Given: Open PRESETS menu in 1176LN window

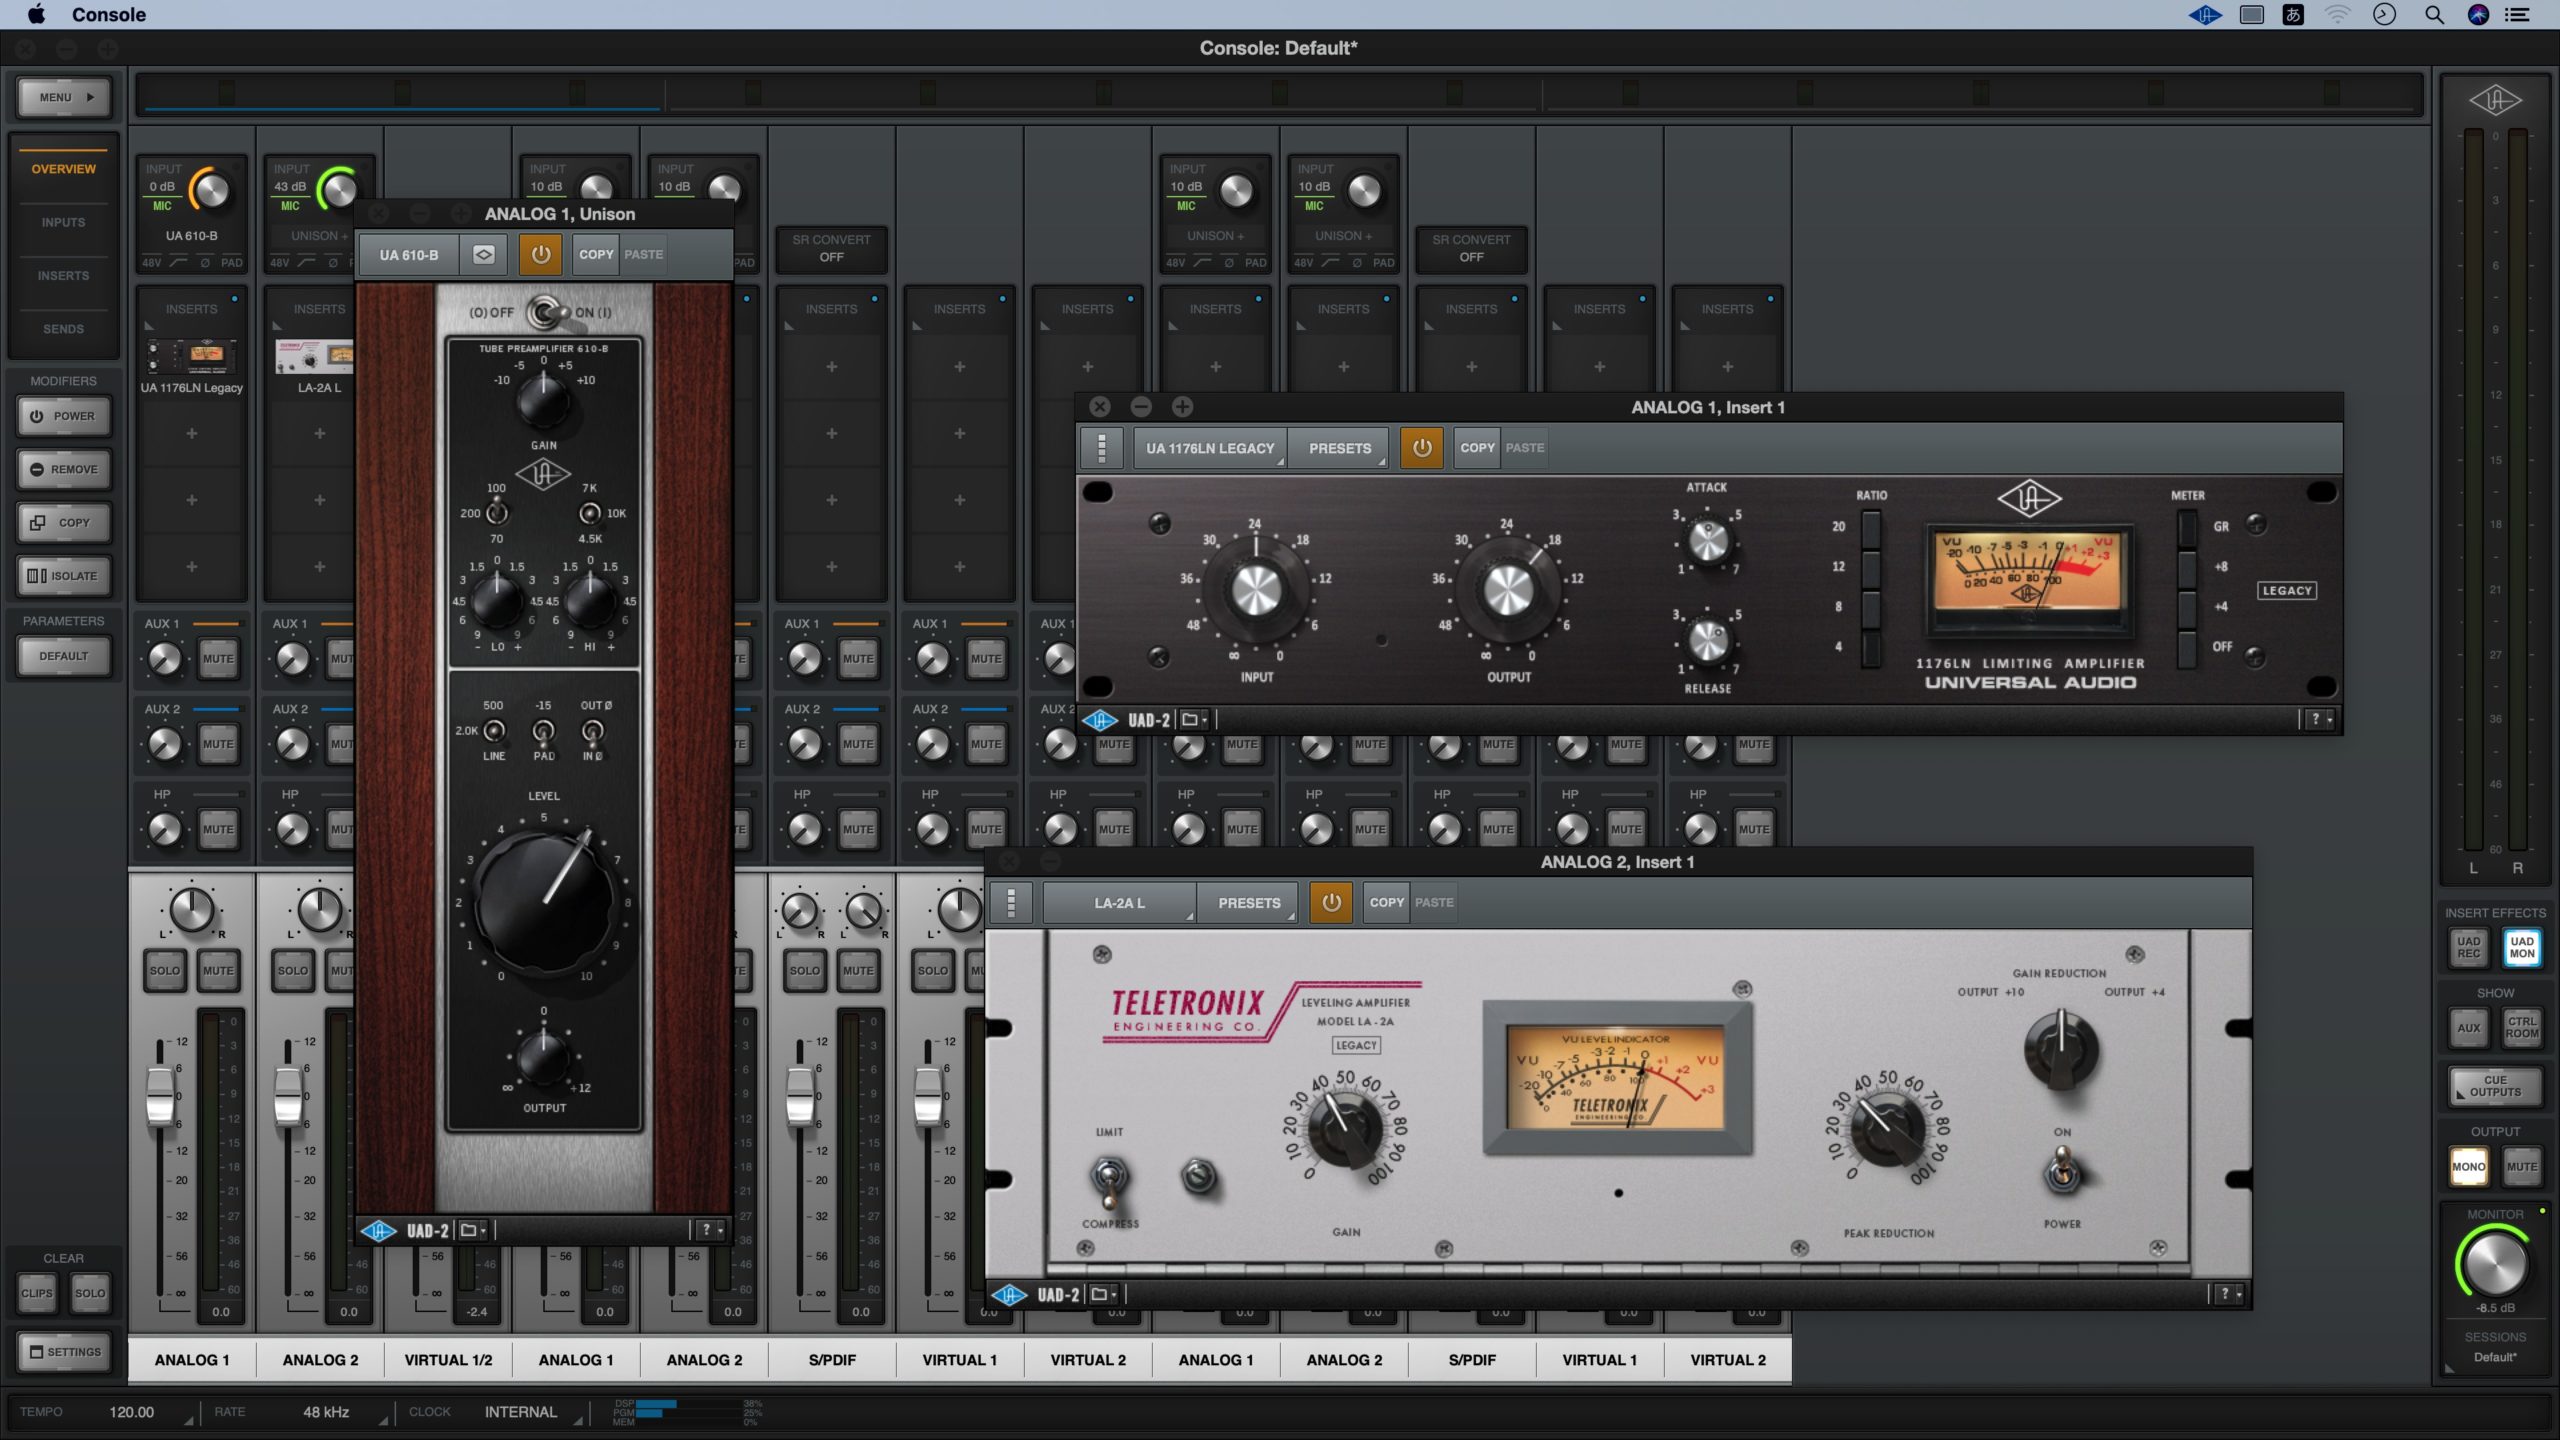Looking at the screenshot, I should [1340, 448].
